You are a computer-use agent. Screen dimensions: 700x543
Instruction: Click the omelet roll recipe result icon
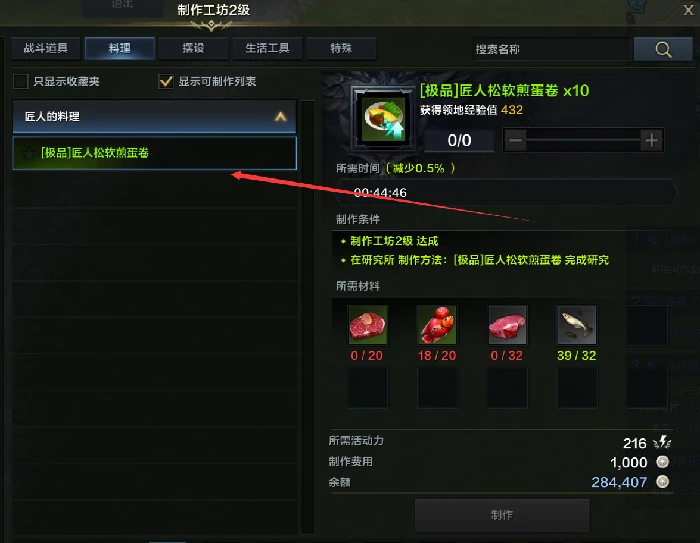pos(384,119)
